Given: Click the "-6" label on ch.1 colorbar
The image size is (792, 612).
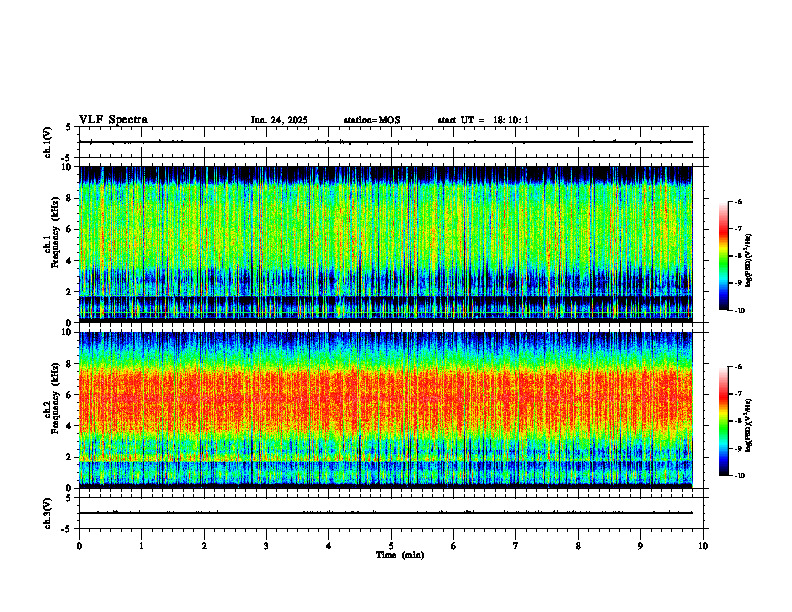Looking at the screenshot, I should click(737, 201).
